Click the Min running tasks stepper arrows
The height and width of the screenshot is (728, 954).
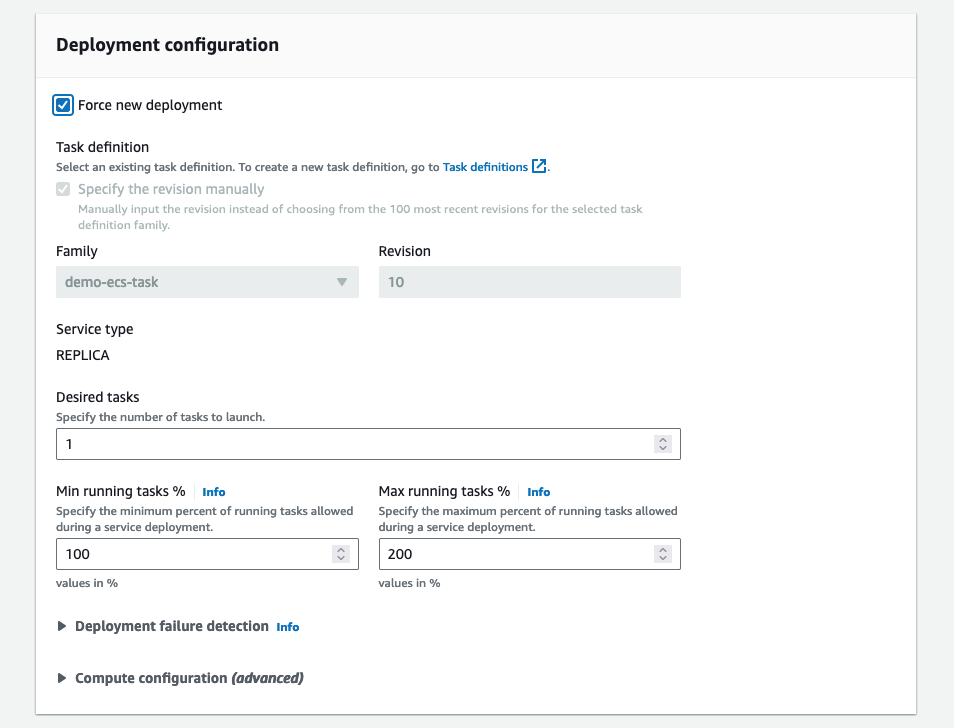point(340,554)
